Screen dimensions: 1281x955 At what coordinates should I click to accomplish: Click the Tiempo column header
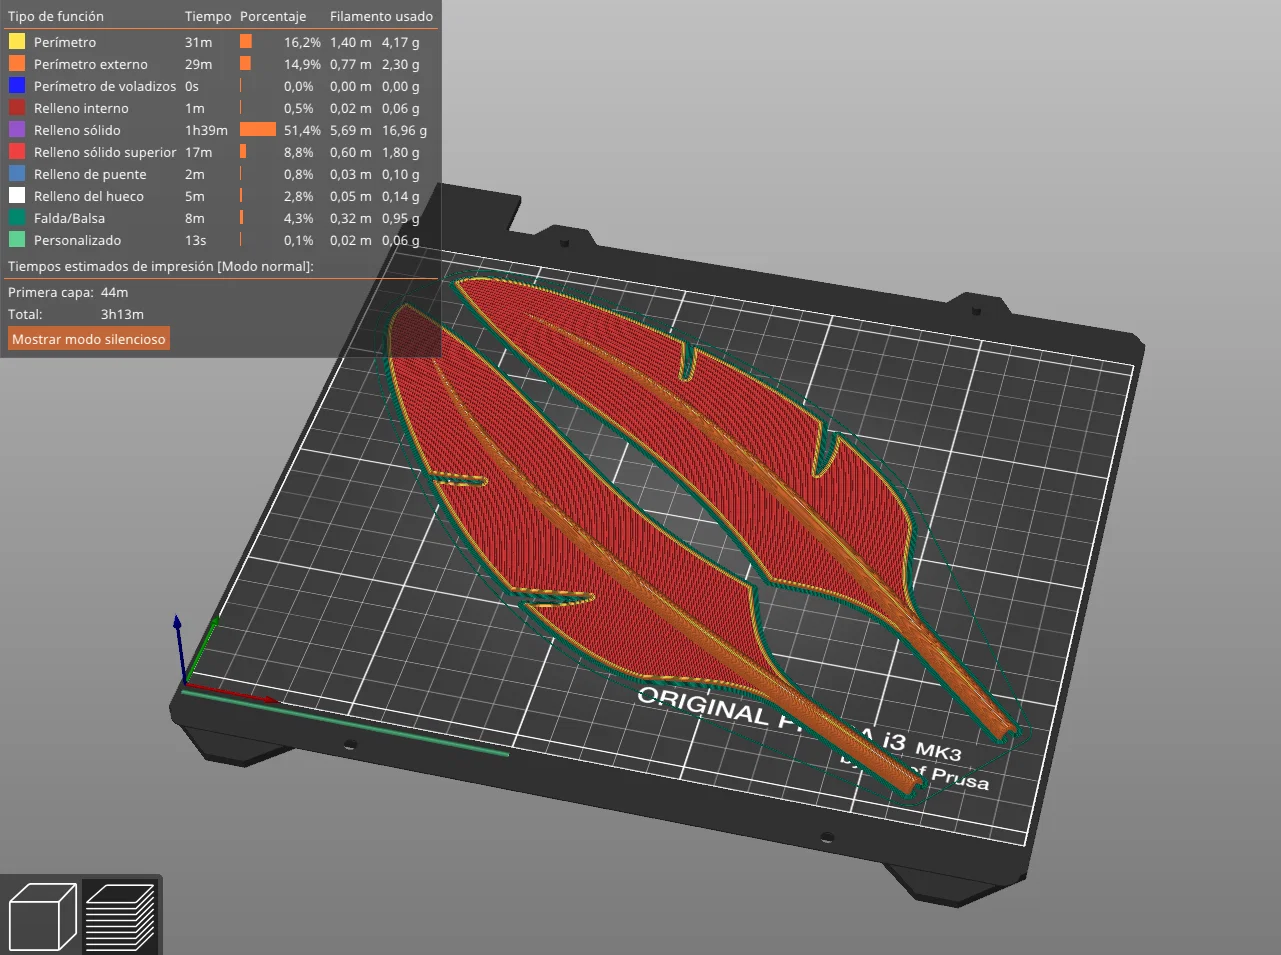tap(208, 16)
